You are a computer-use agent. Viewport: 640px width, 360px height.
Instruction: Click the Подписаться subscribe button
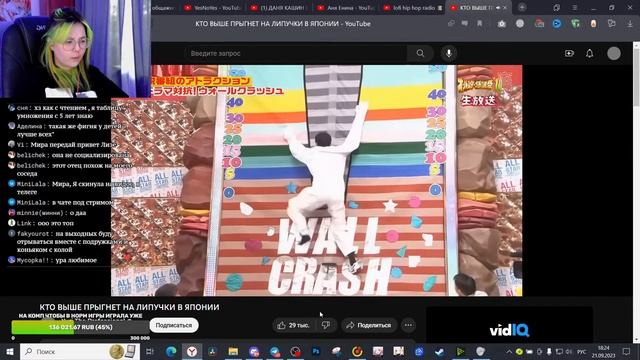tap(174, 325)
